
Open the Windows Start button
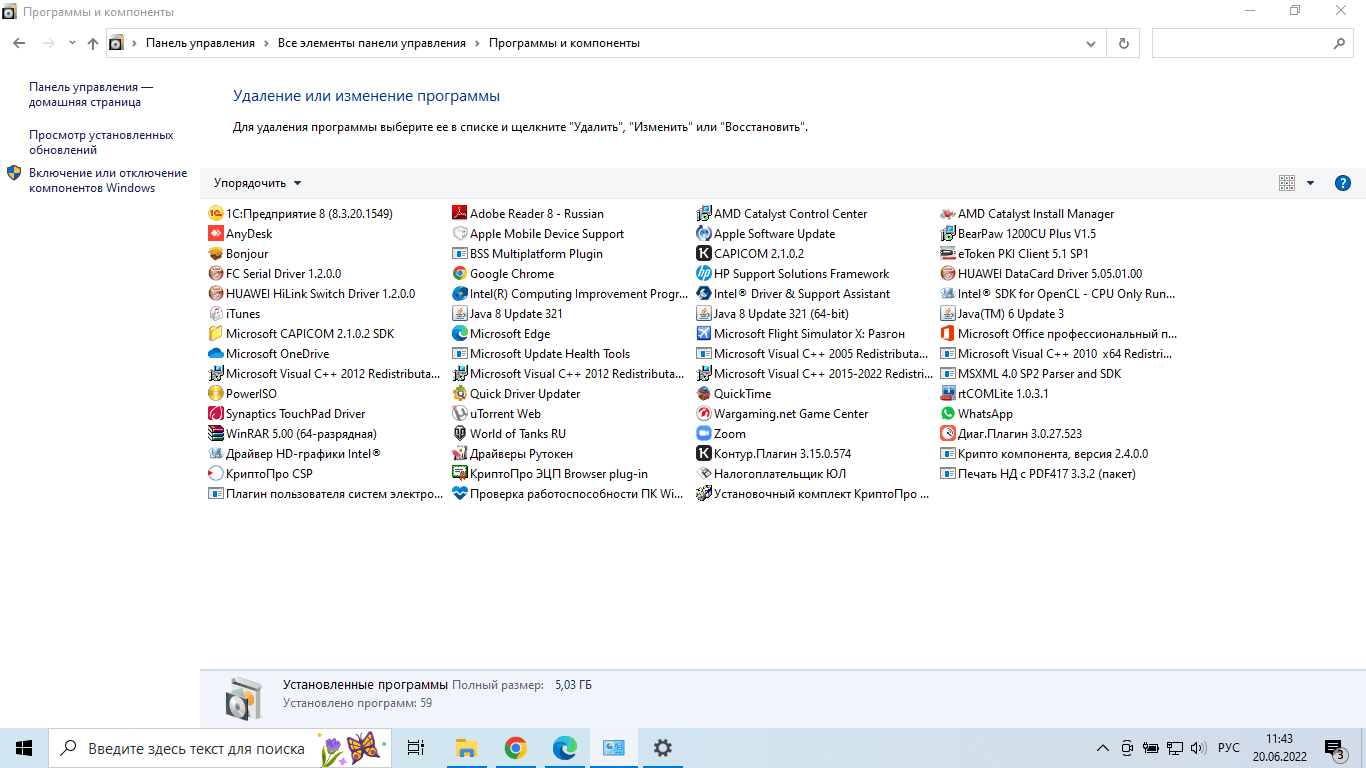pyautogui.click(x=24, y=748)
